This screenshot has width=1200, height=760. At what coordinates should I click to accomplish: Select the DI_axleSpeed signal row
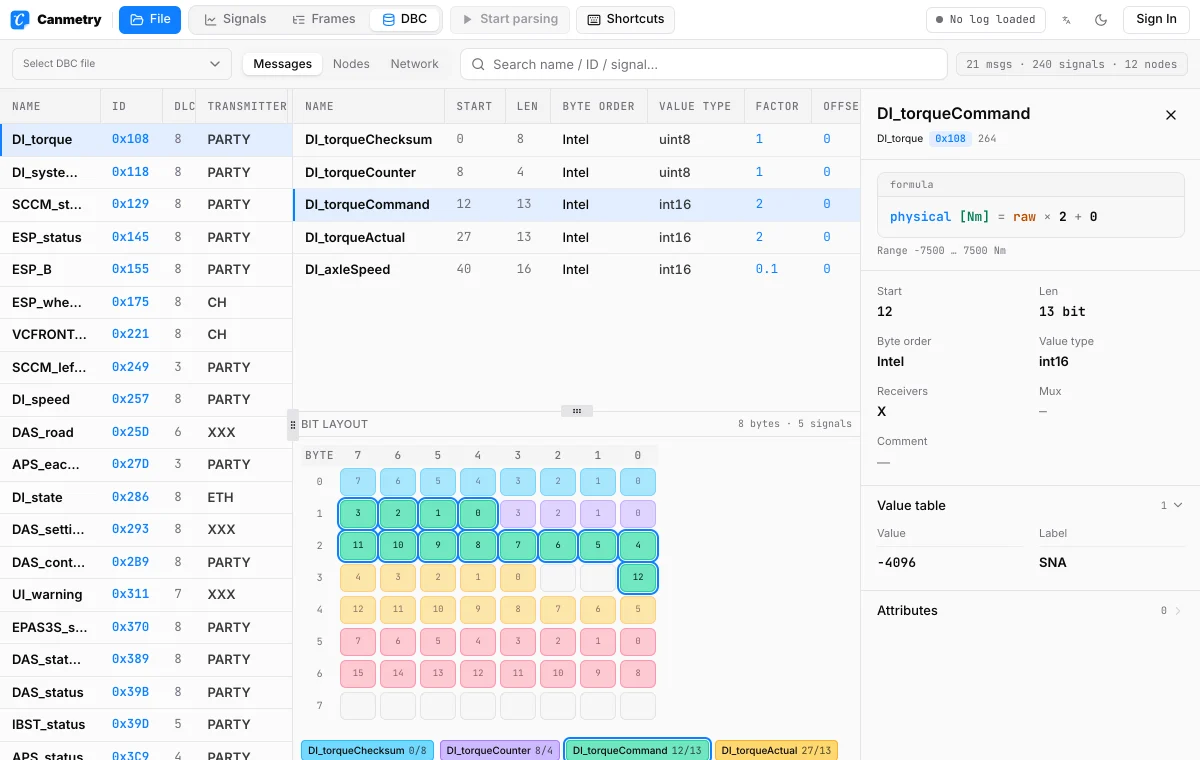point(576,269)
